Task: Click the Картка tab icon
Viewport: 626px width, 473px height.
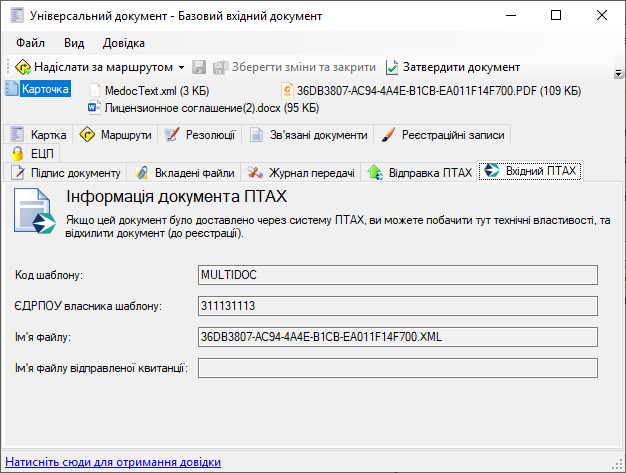Action: pos(17,135)
